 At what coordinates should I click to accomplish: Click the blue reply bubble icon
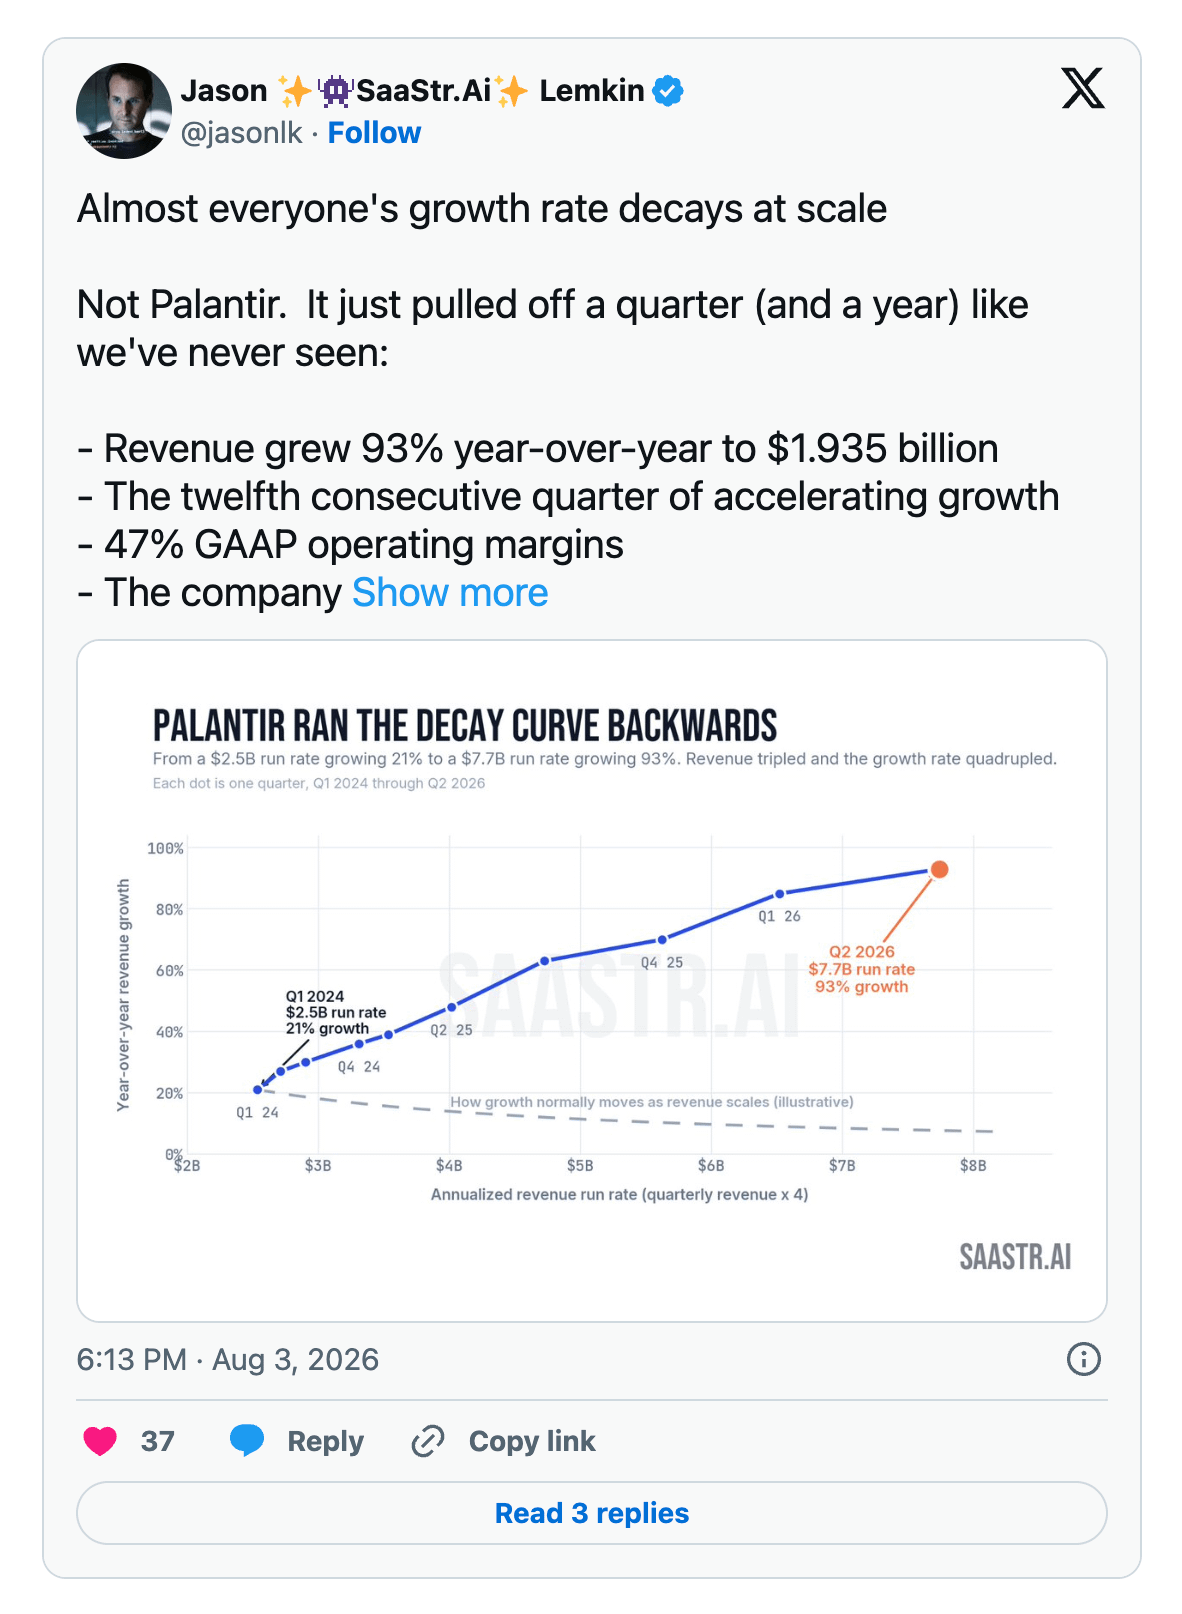point(247,1441)
